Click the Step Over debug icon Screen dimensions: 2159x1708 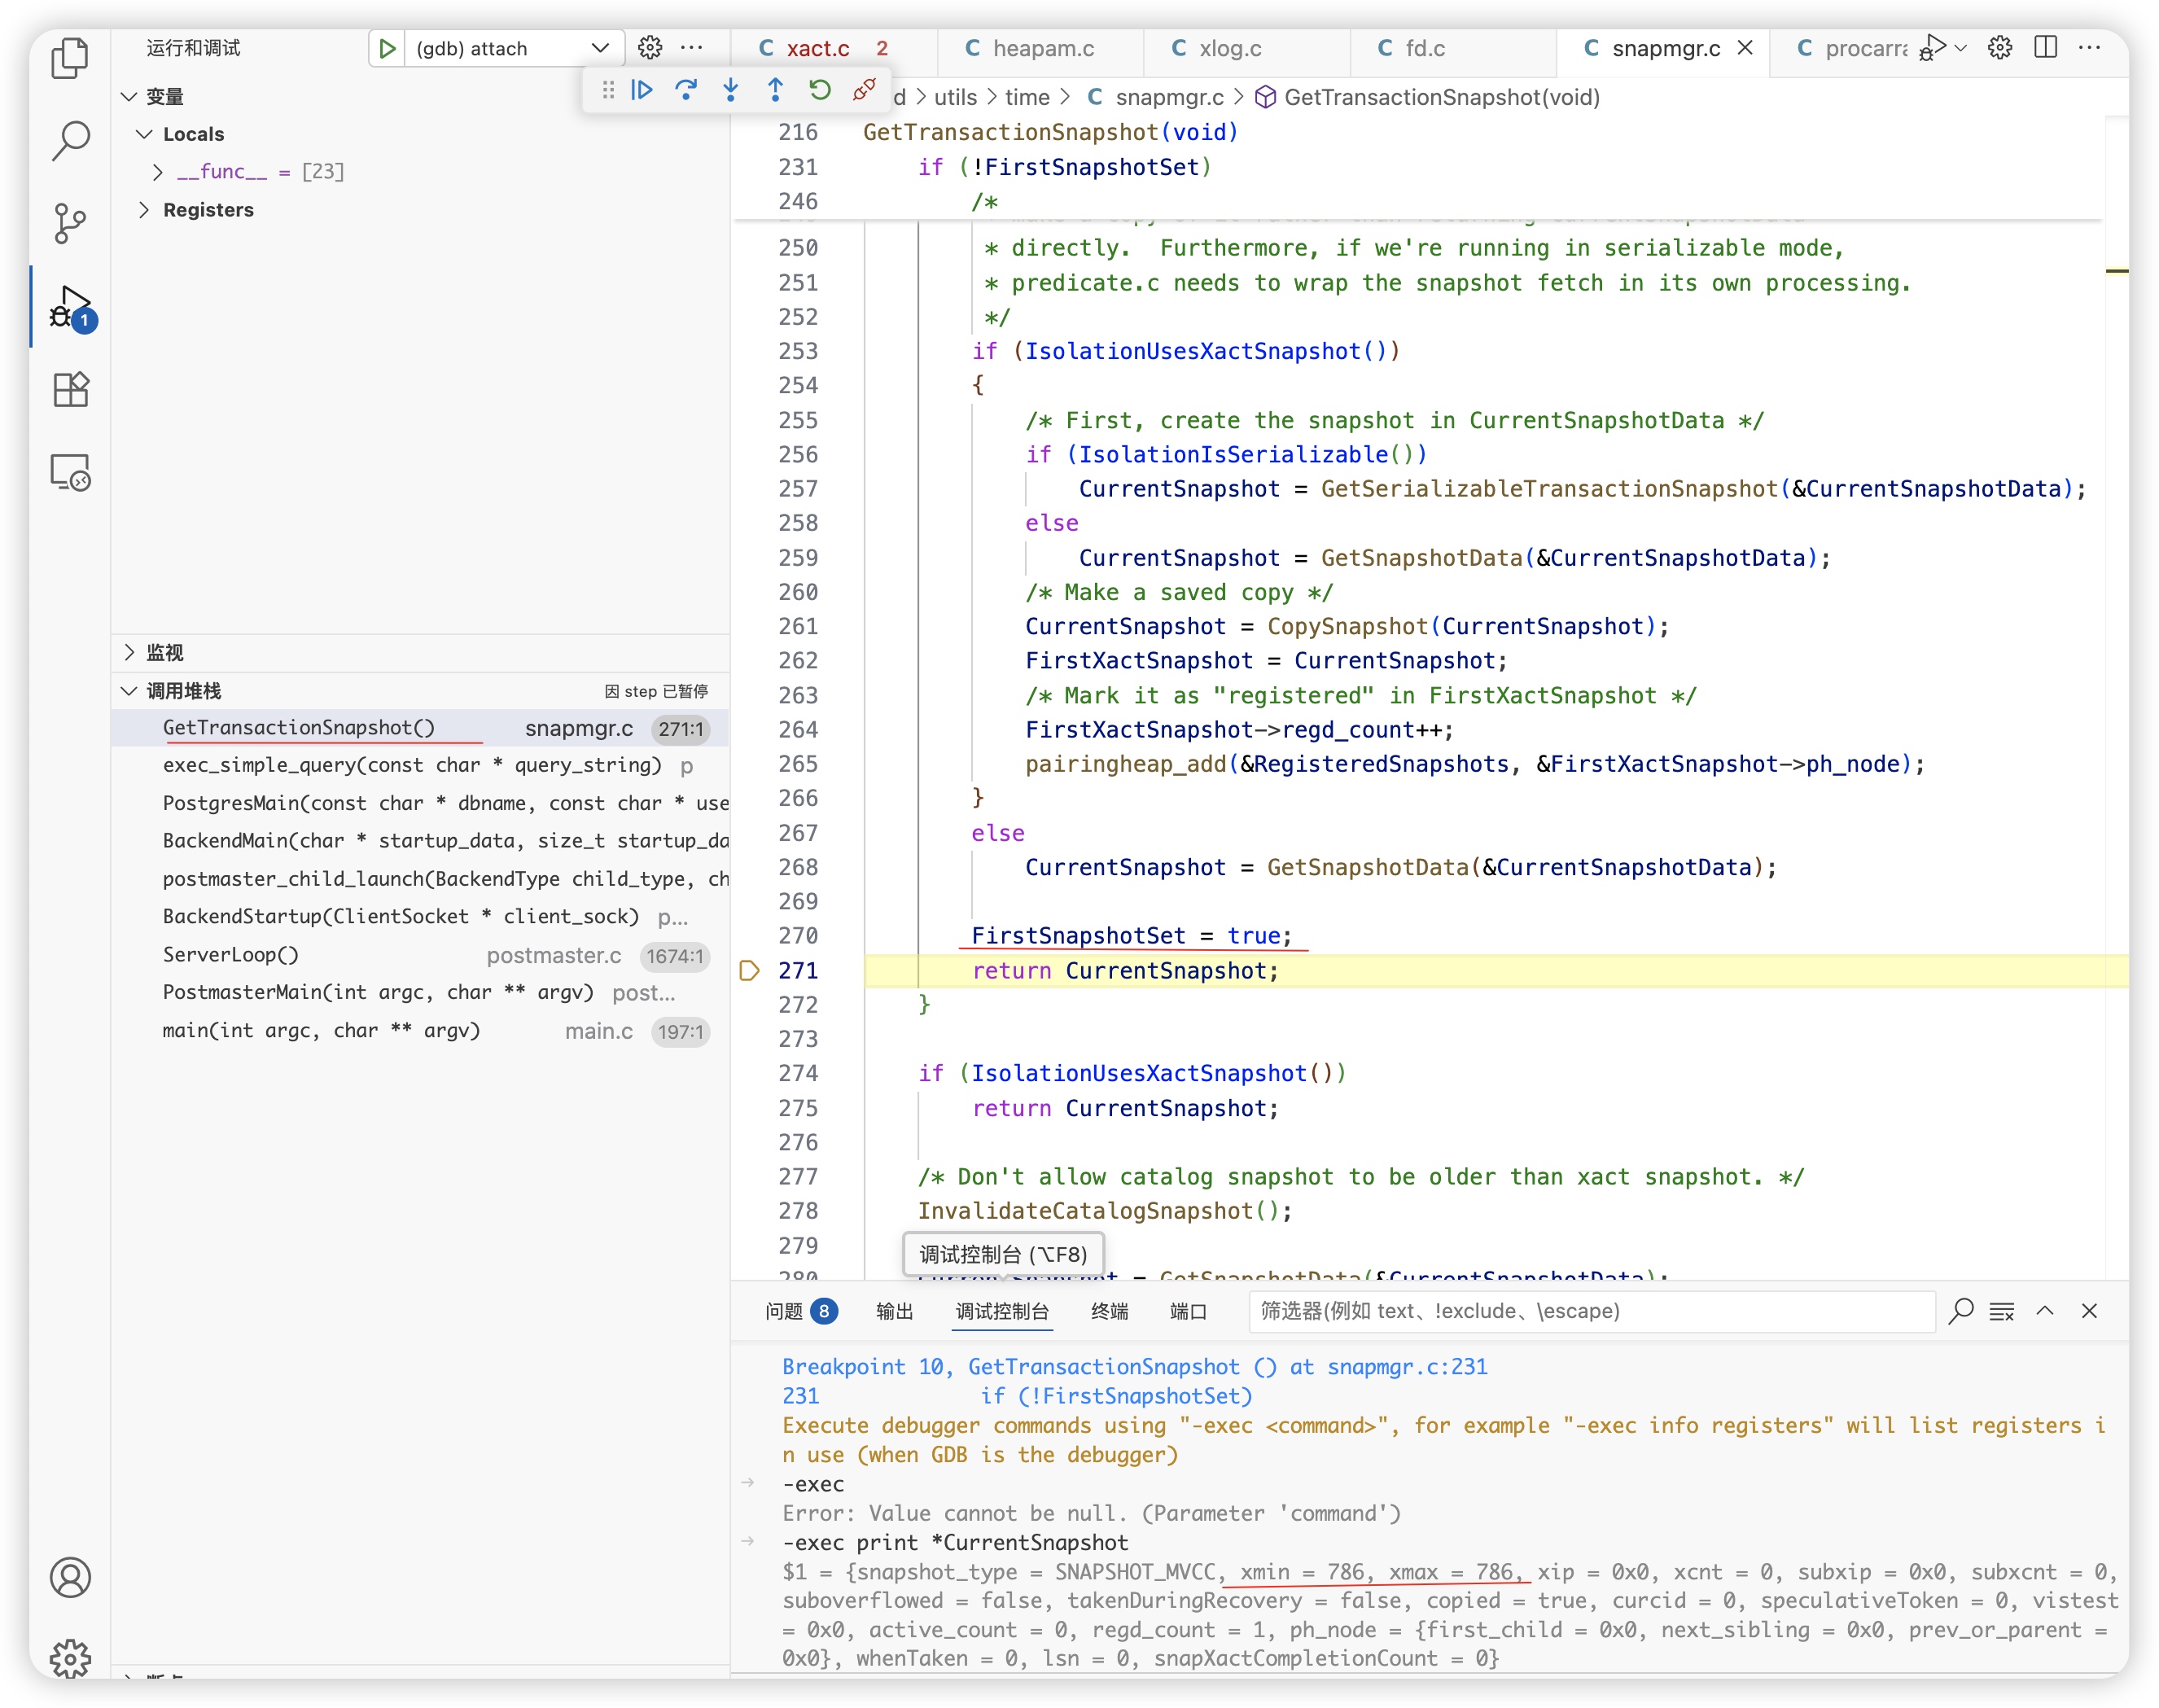pyautogui.click(x=686, y=91)
